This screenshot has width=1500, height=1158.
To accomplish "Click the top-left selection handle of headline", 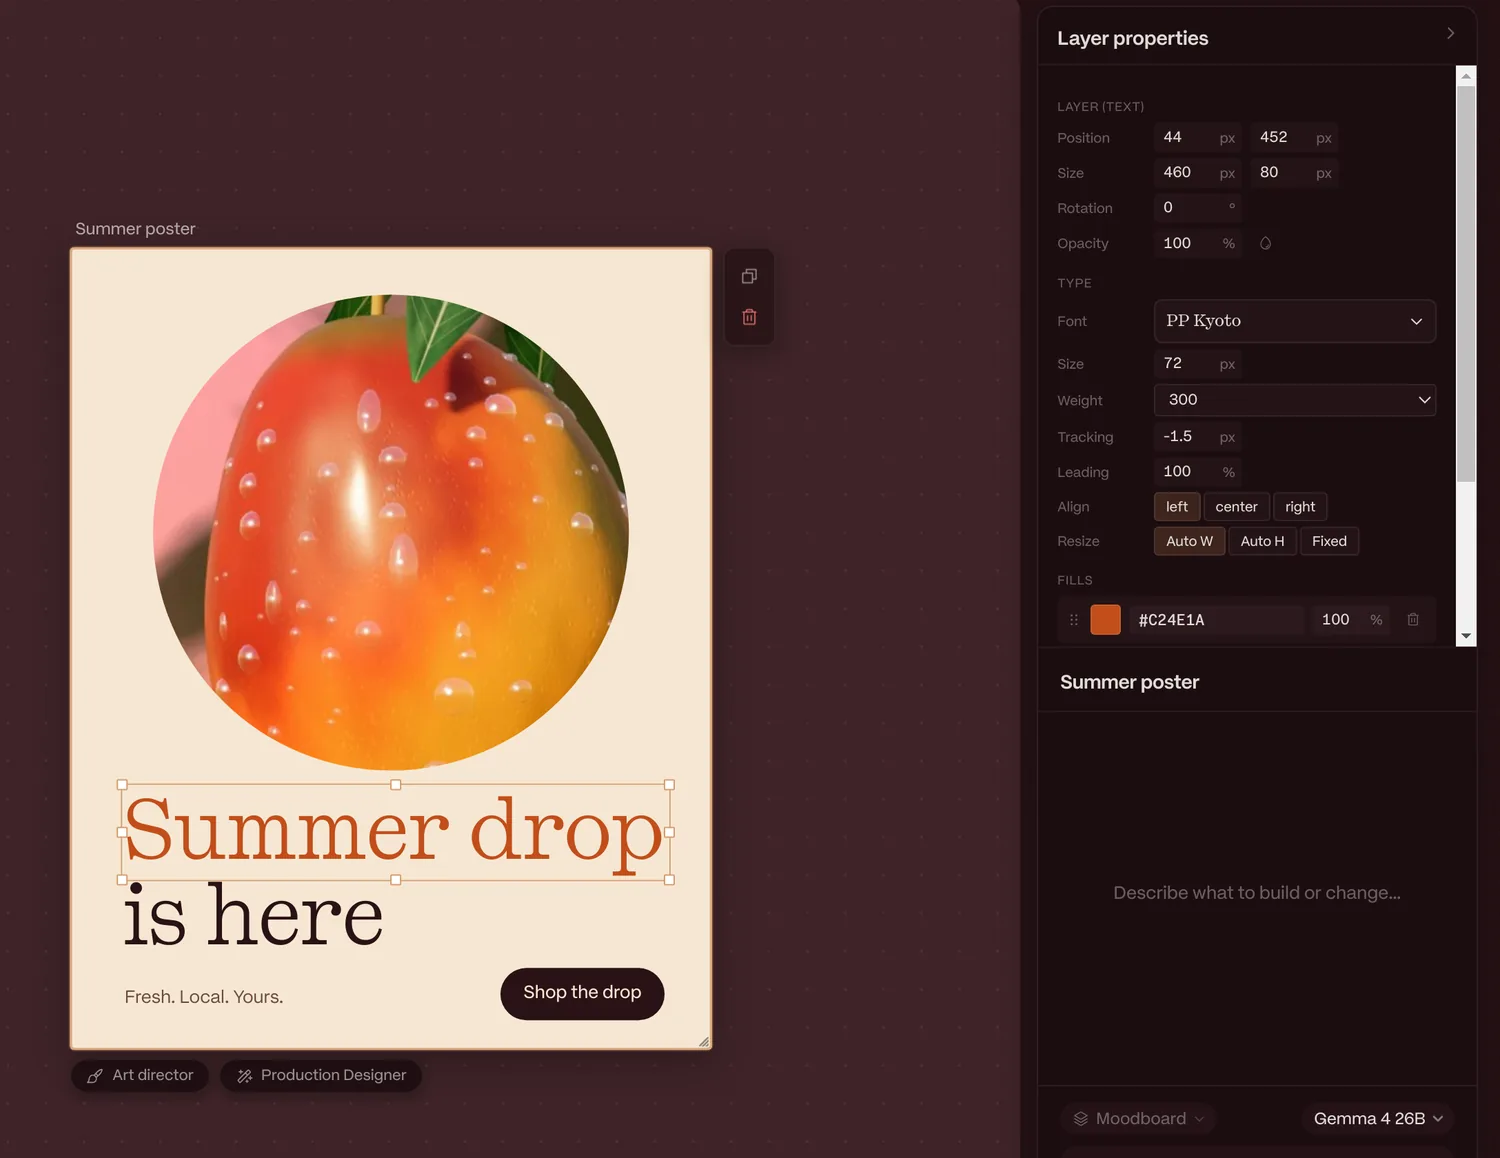I will [122, 785].
